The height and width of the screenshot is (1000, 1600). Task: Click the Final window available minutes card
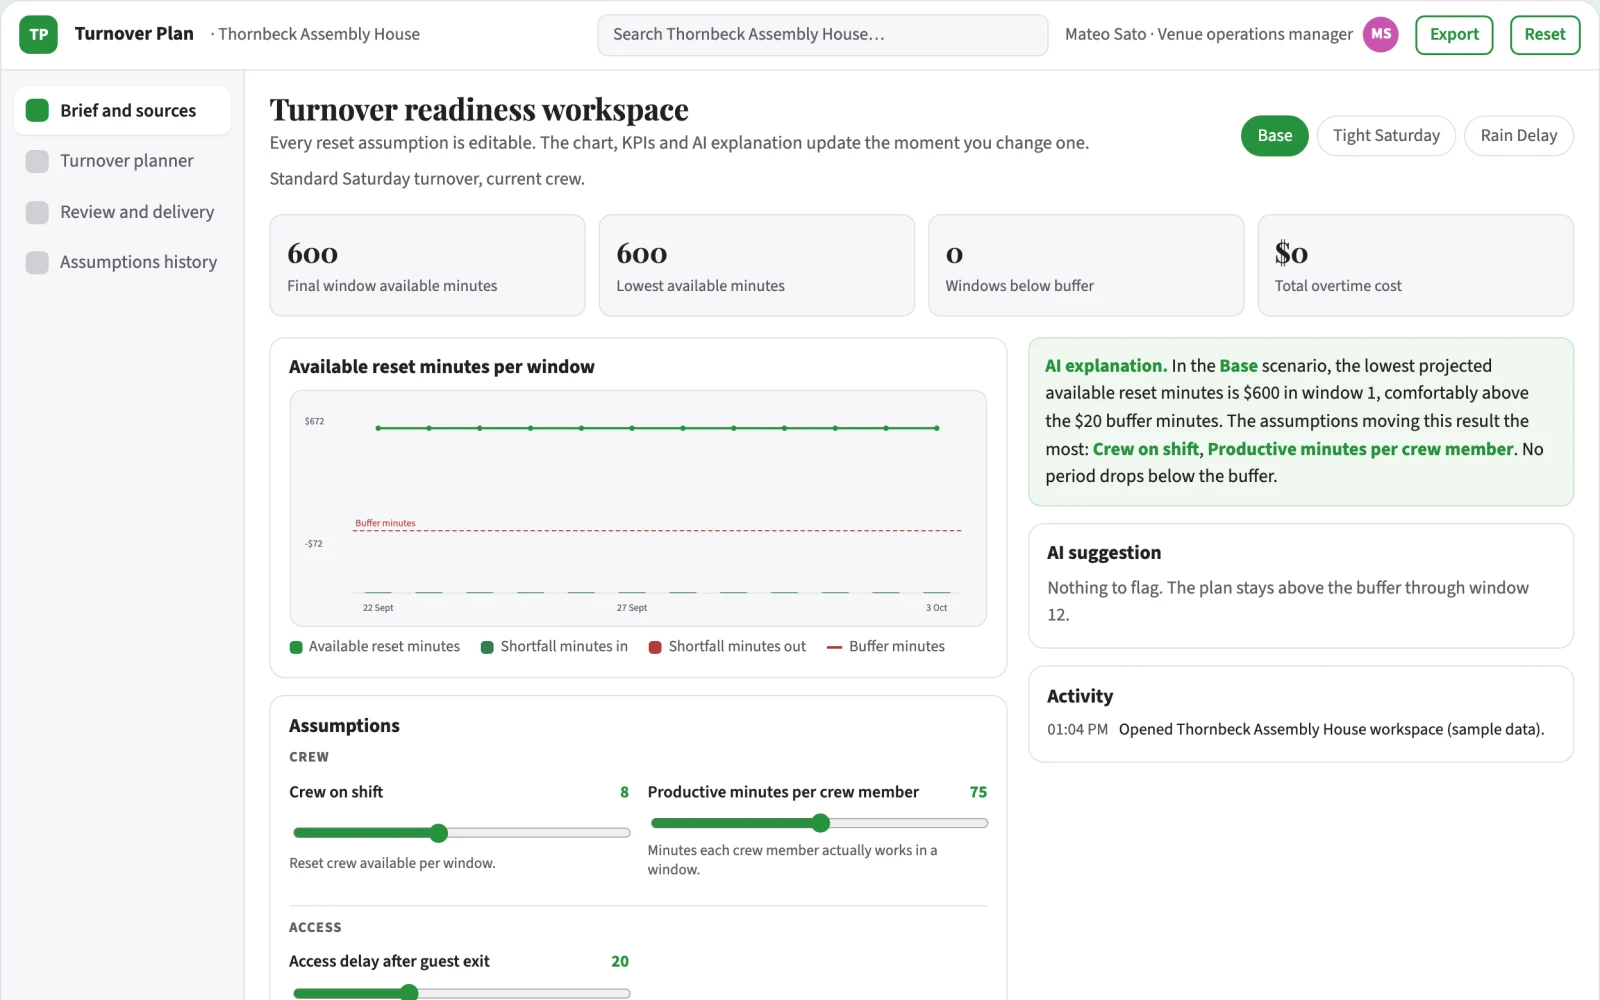pyautogui.click(x=427, y=265)
